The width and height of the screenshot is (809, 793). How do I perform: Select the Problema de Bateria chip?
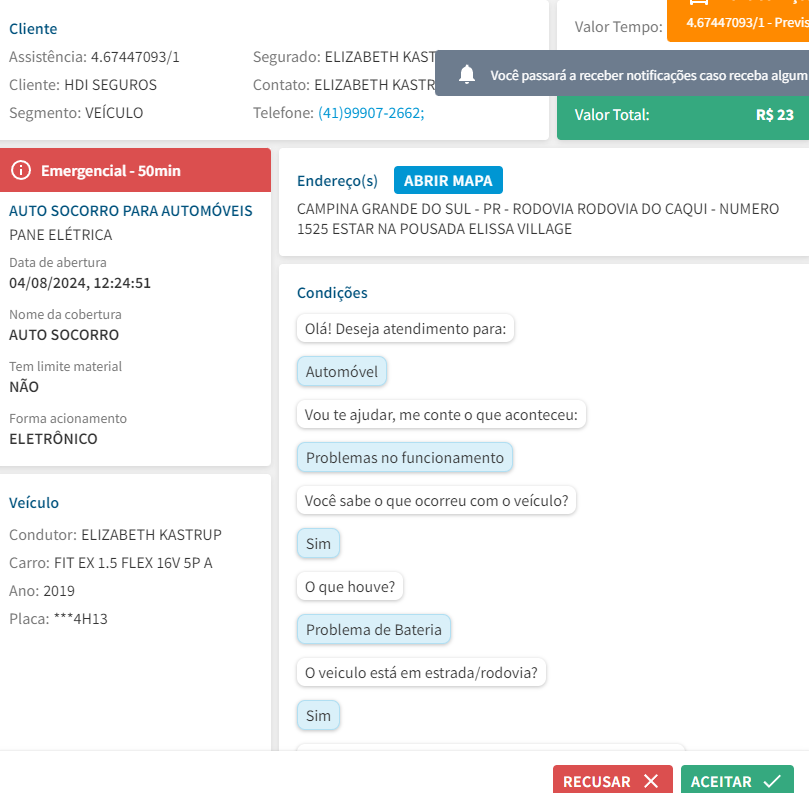coord(374,629)
